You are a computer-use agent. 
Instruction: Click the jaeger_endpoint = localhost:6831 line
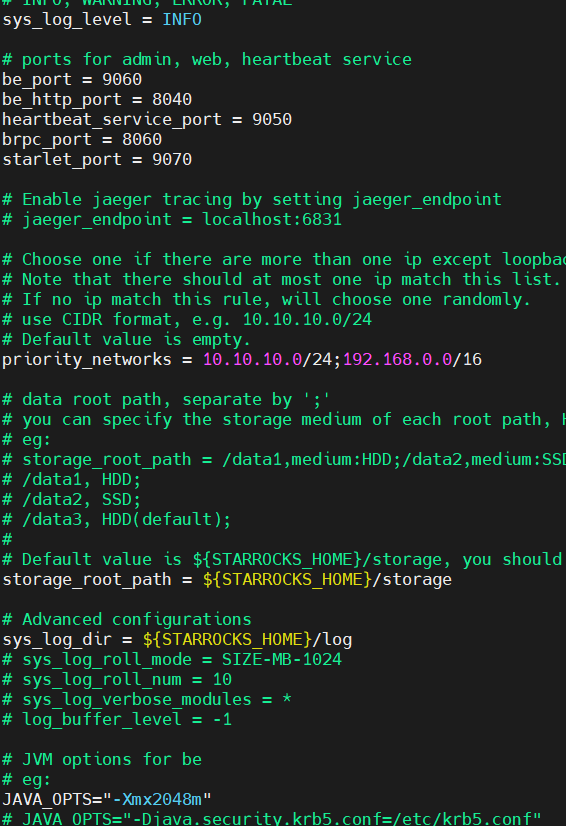coord(172,220)
